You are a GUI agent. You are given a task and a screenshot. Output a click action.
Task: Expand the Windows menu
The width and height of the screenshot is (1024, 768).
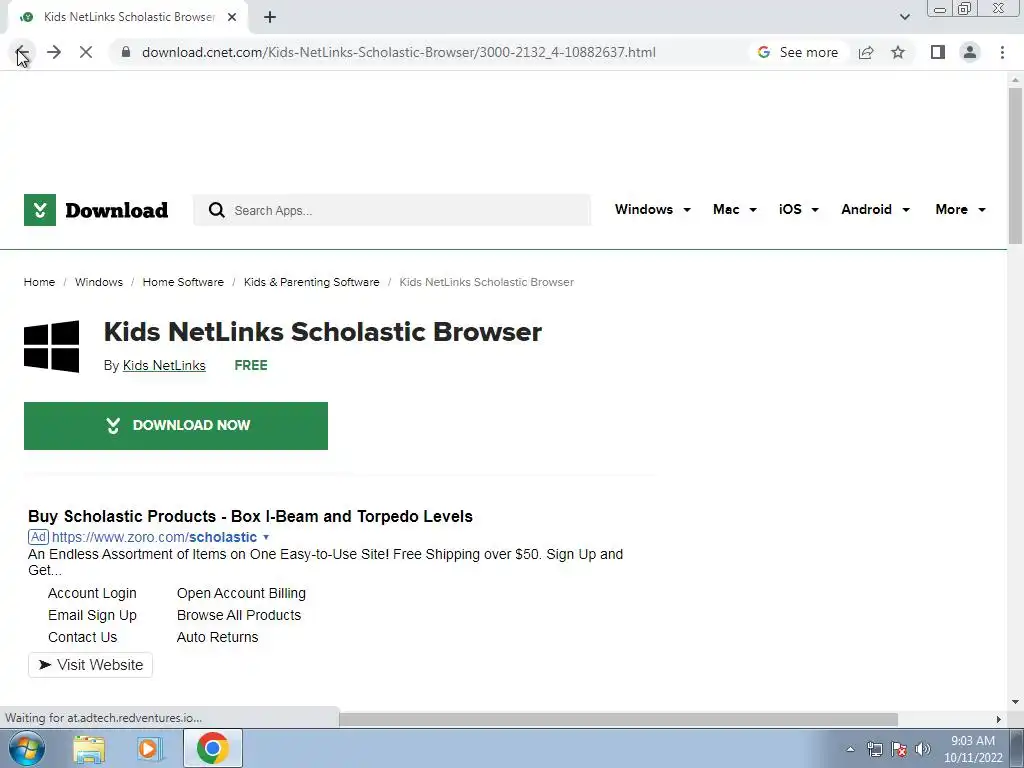(652, 210)
